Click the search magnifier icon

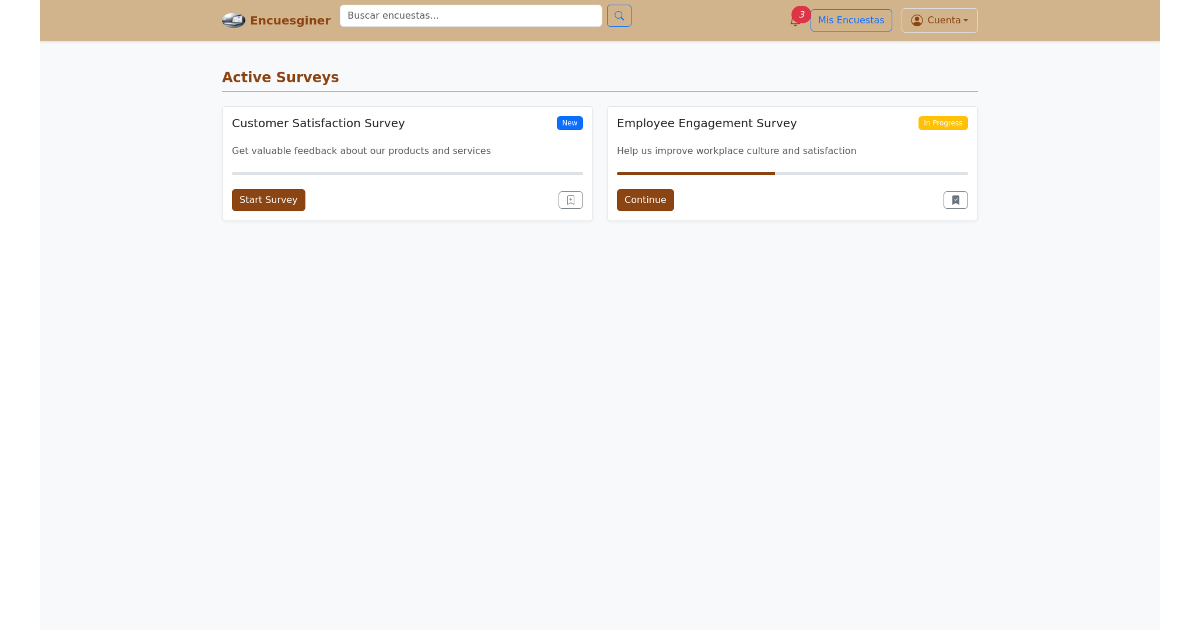point(619,15)
